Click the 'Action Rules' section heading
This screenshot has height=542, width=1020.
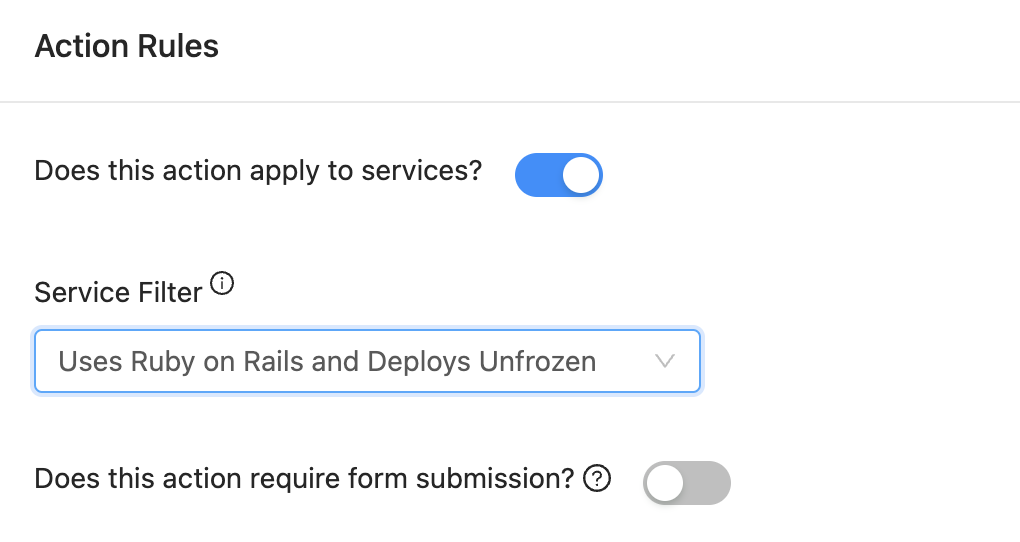[x=127, y=46]
